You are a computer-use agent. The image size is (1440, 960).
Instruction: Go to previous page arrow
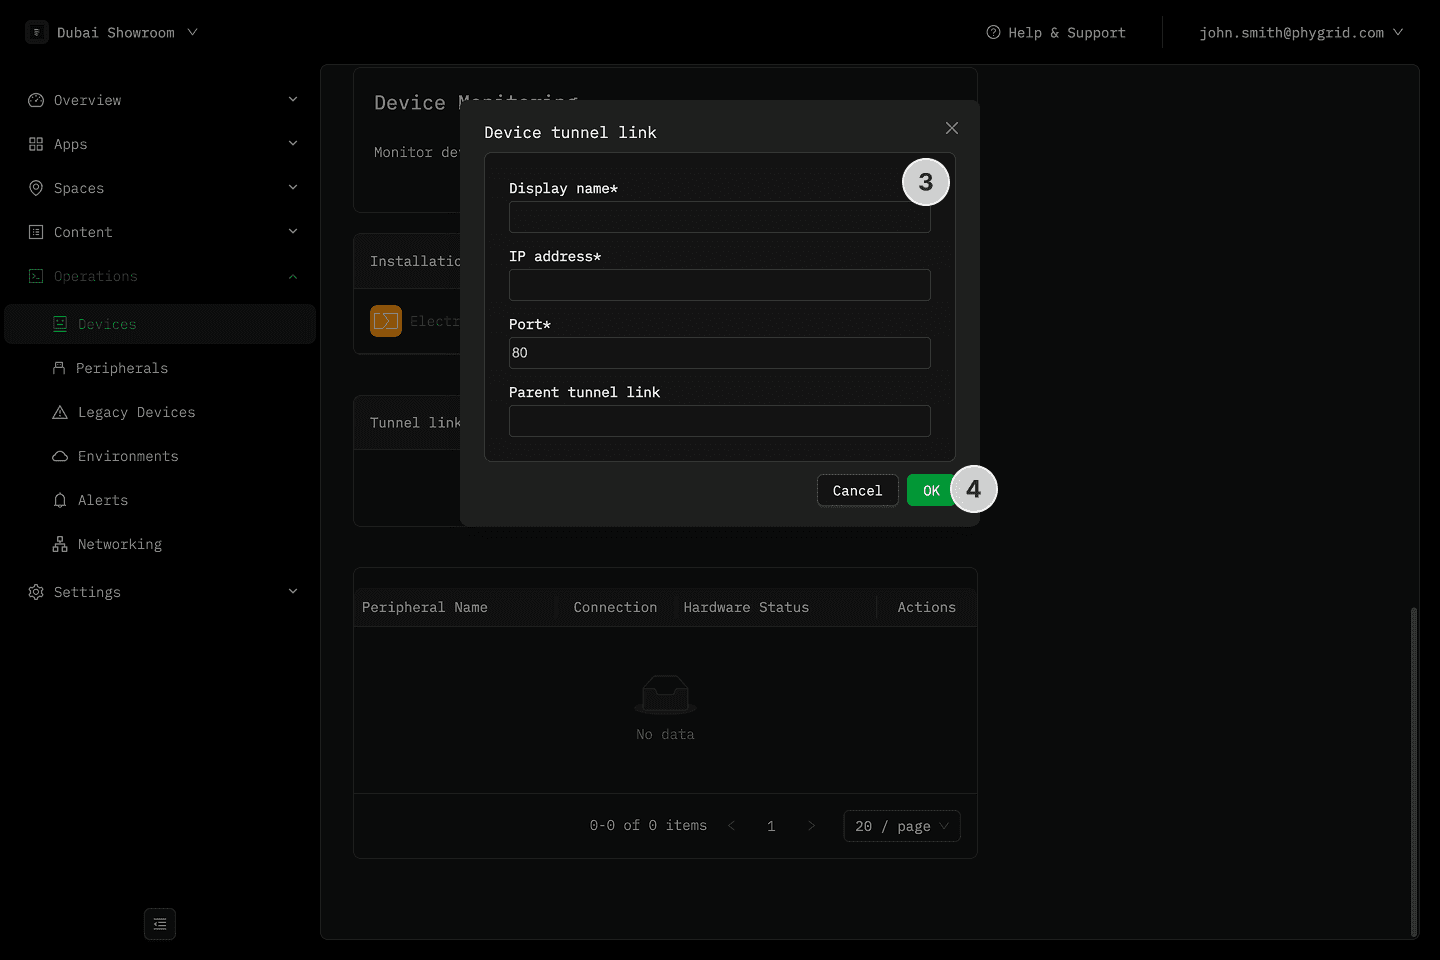(x=732, y=826)
